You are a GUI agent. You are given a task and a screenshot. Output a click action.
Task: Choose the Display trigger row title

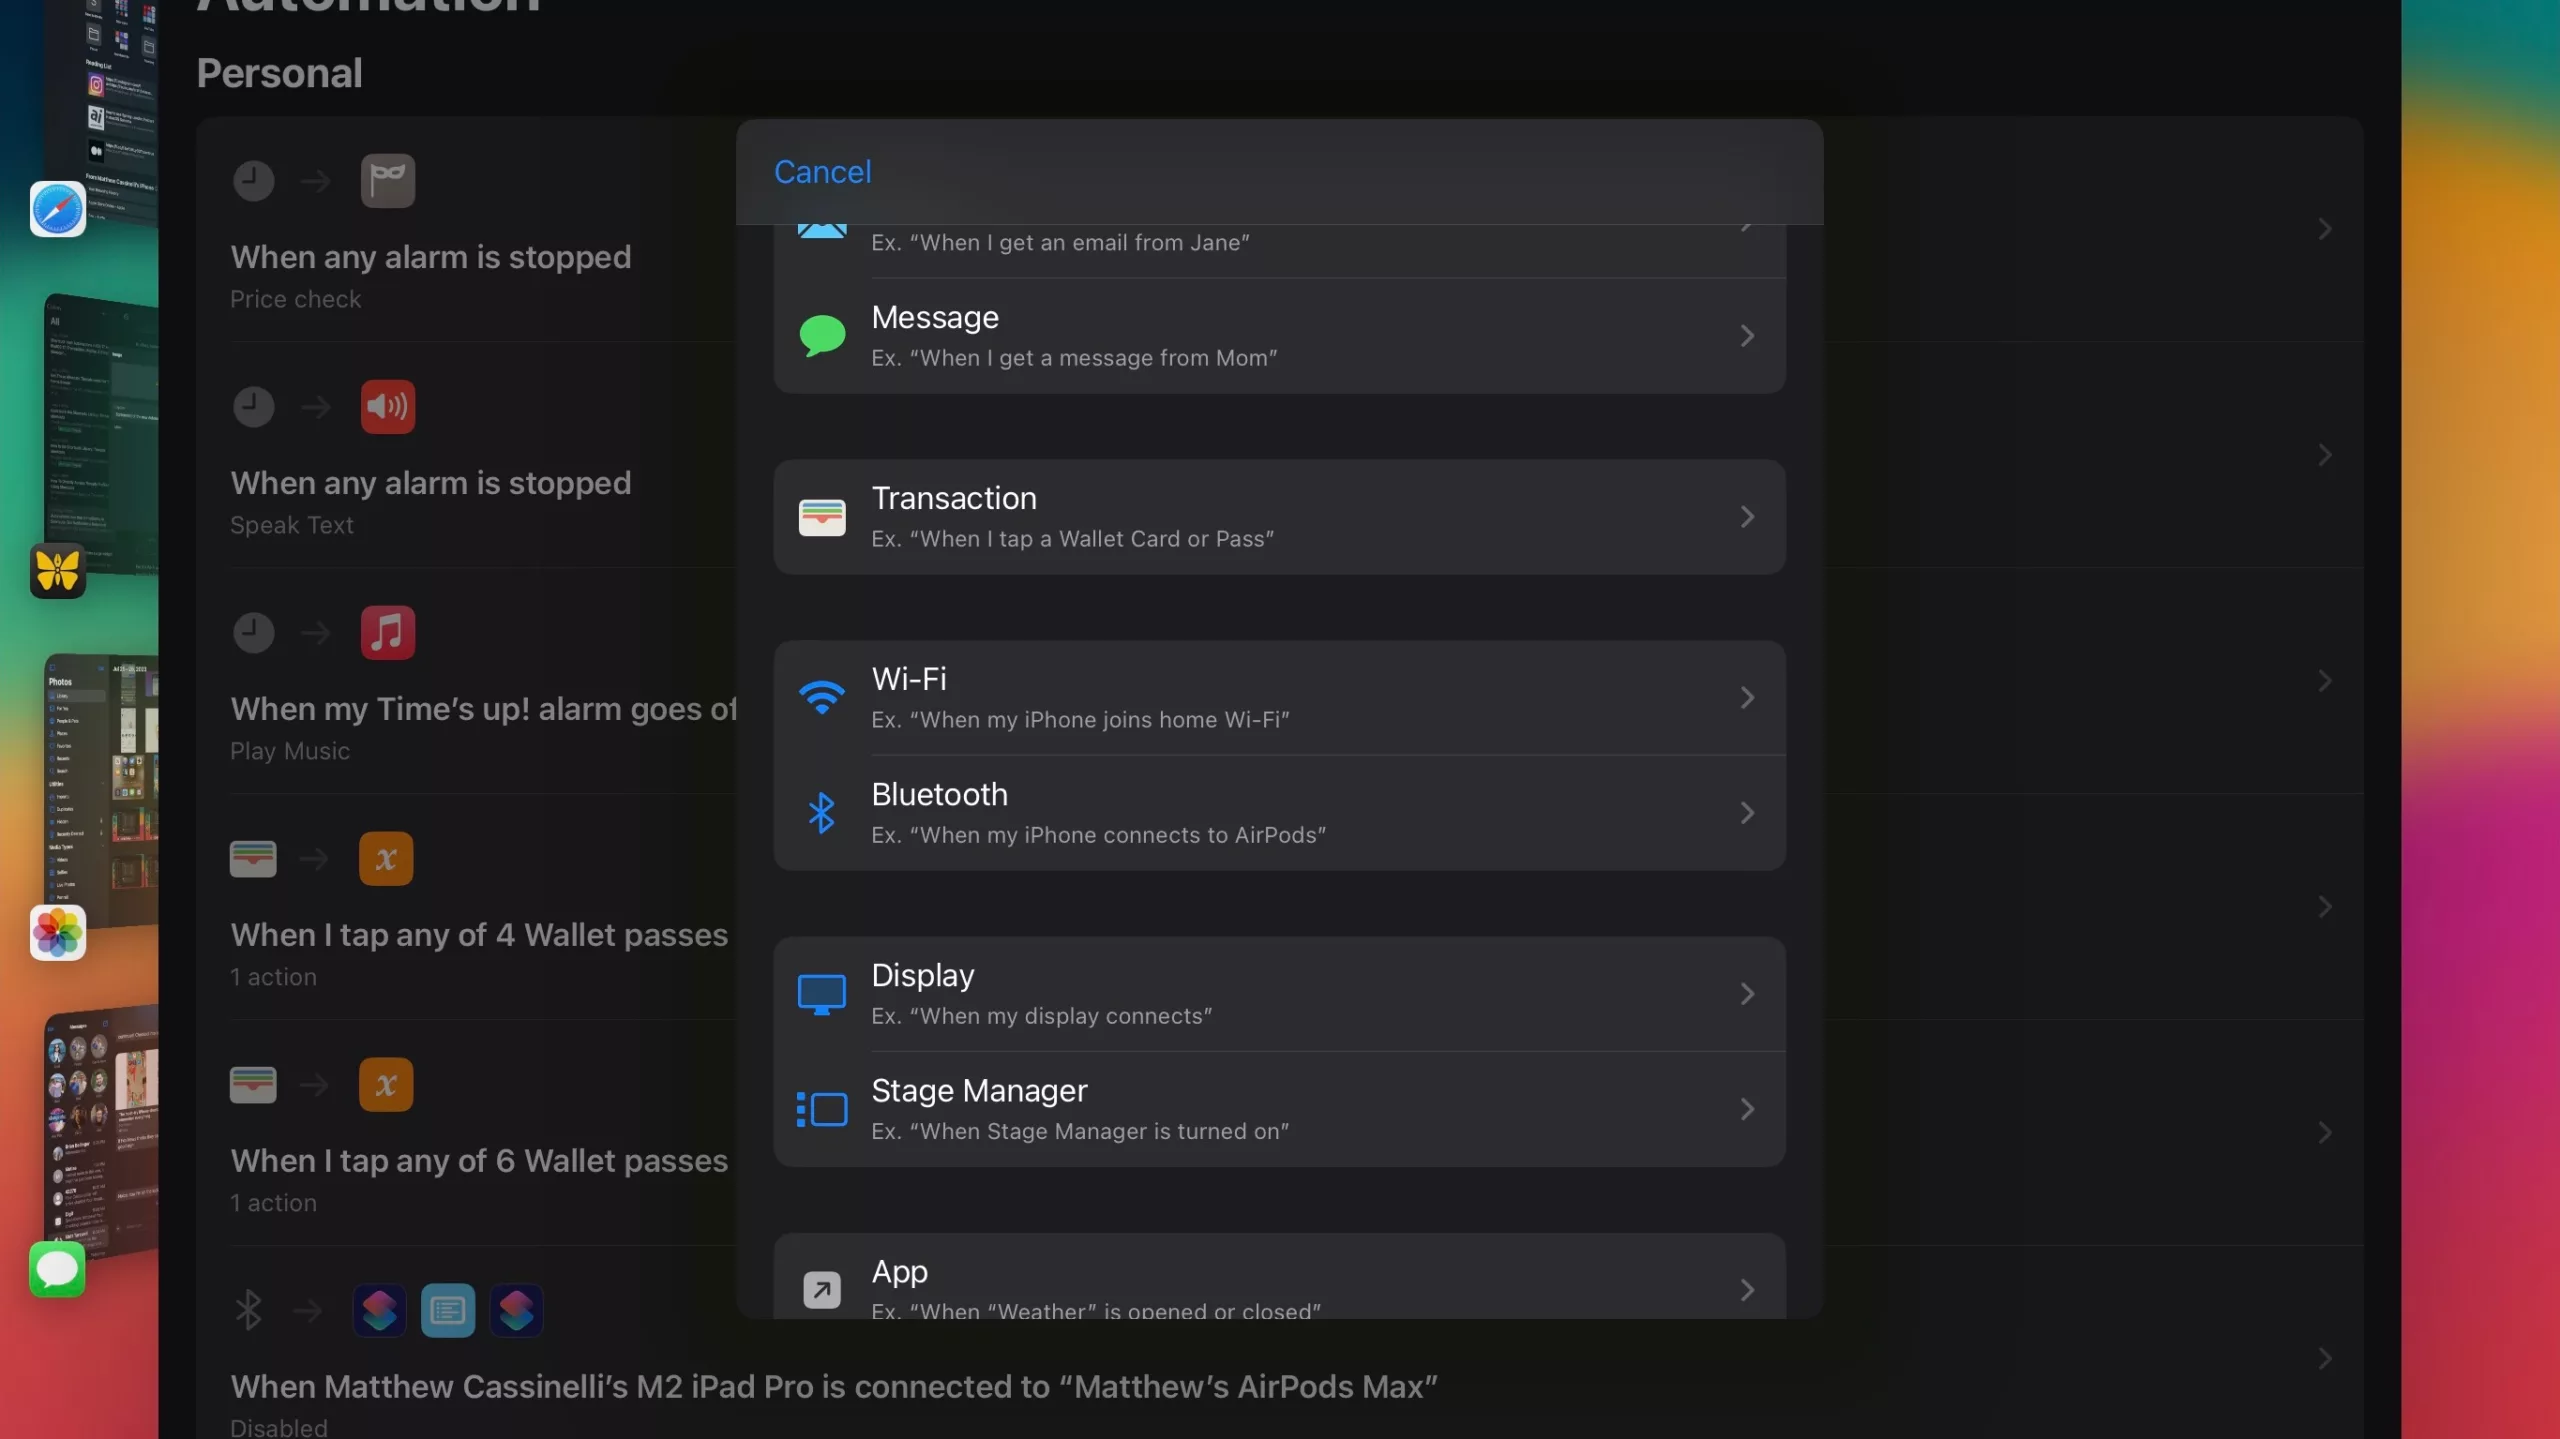pyautogui.click(x=923, y=975)
